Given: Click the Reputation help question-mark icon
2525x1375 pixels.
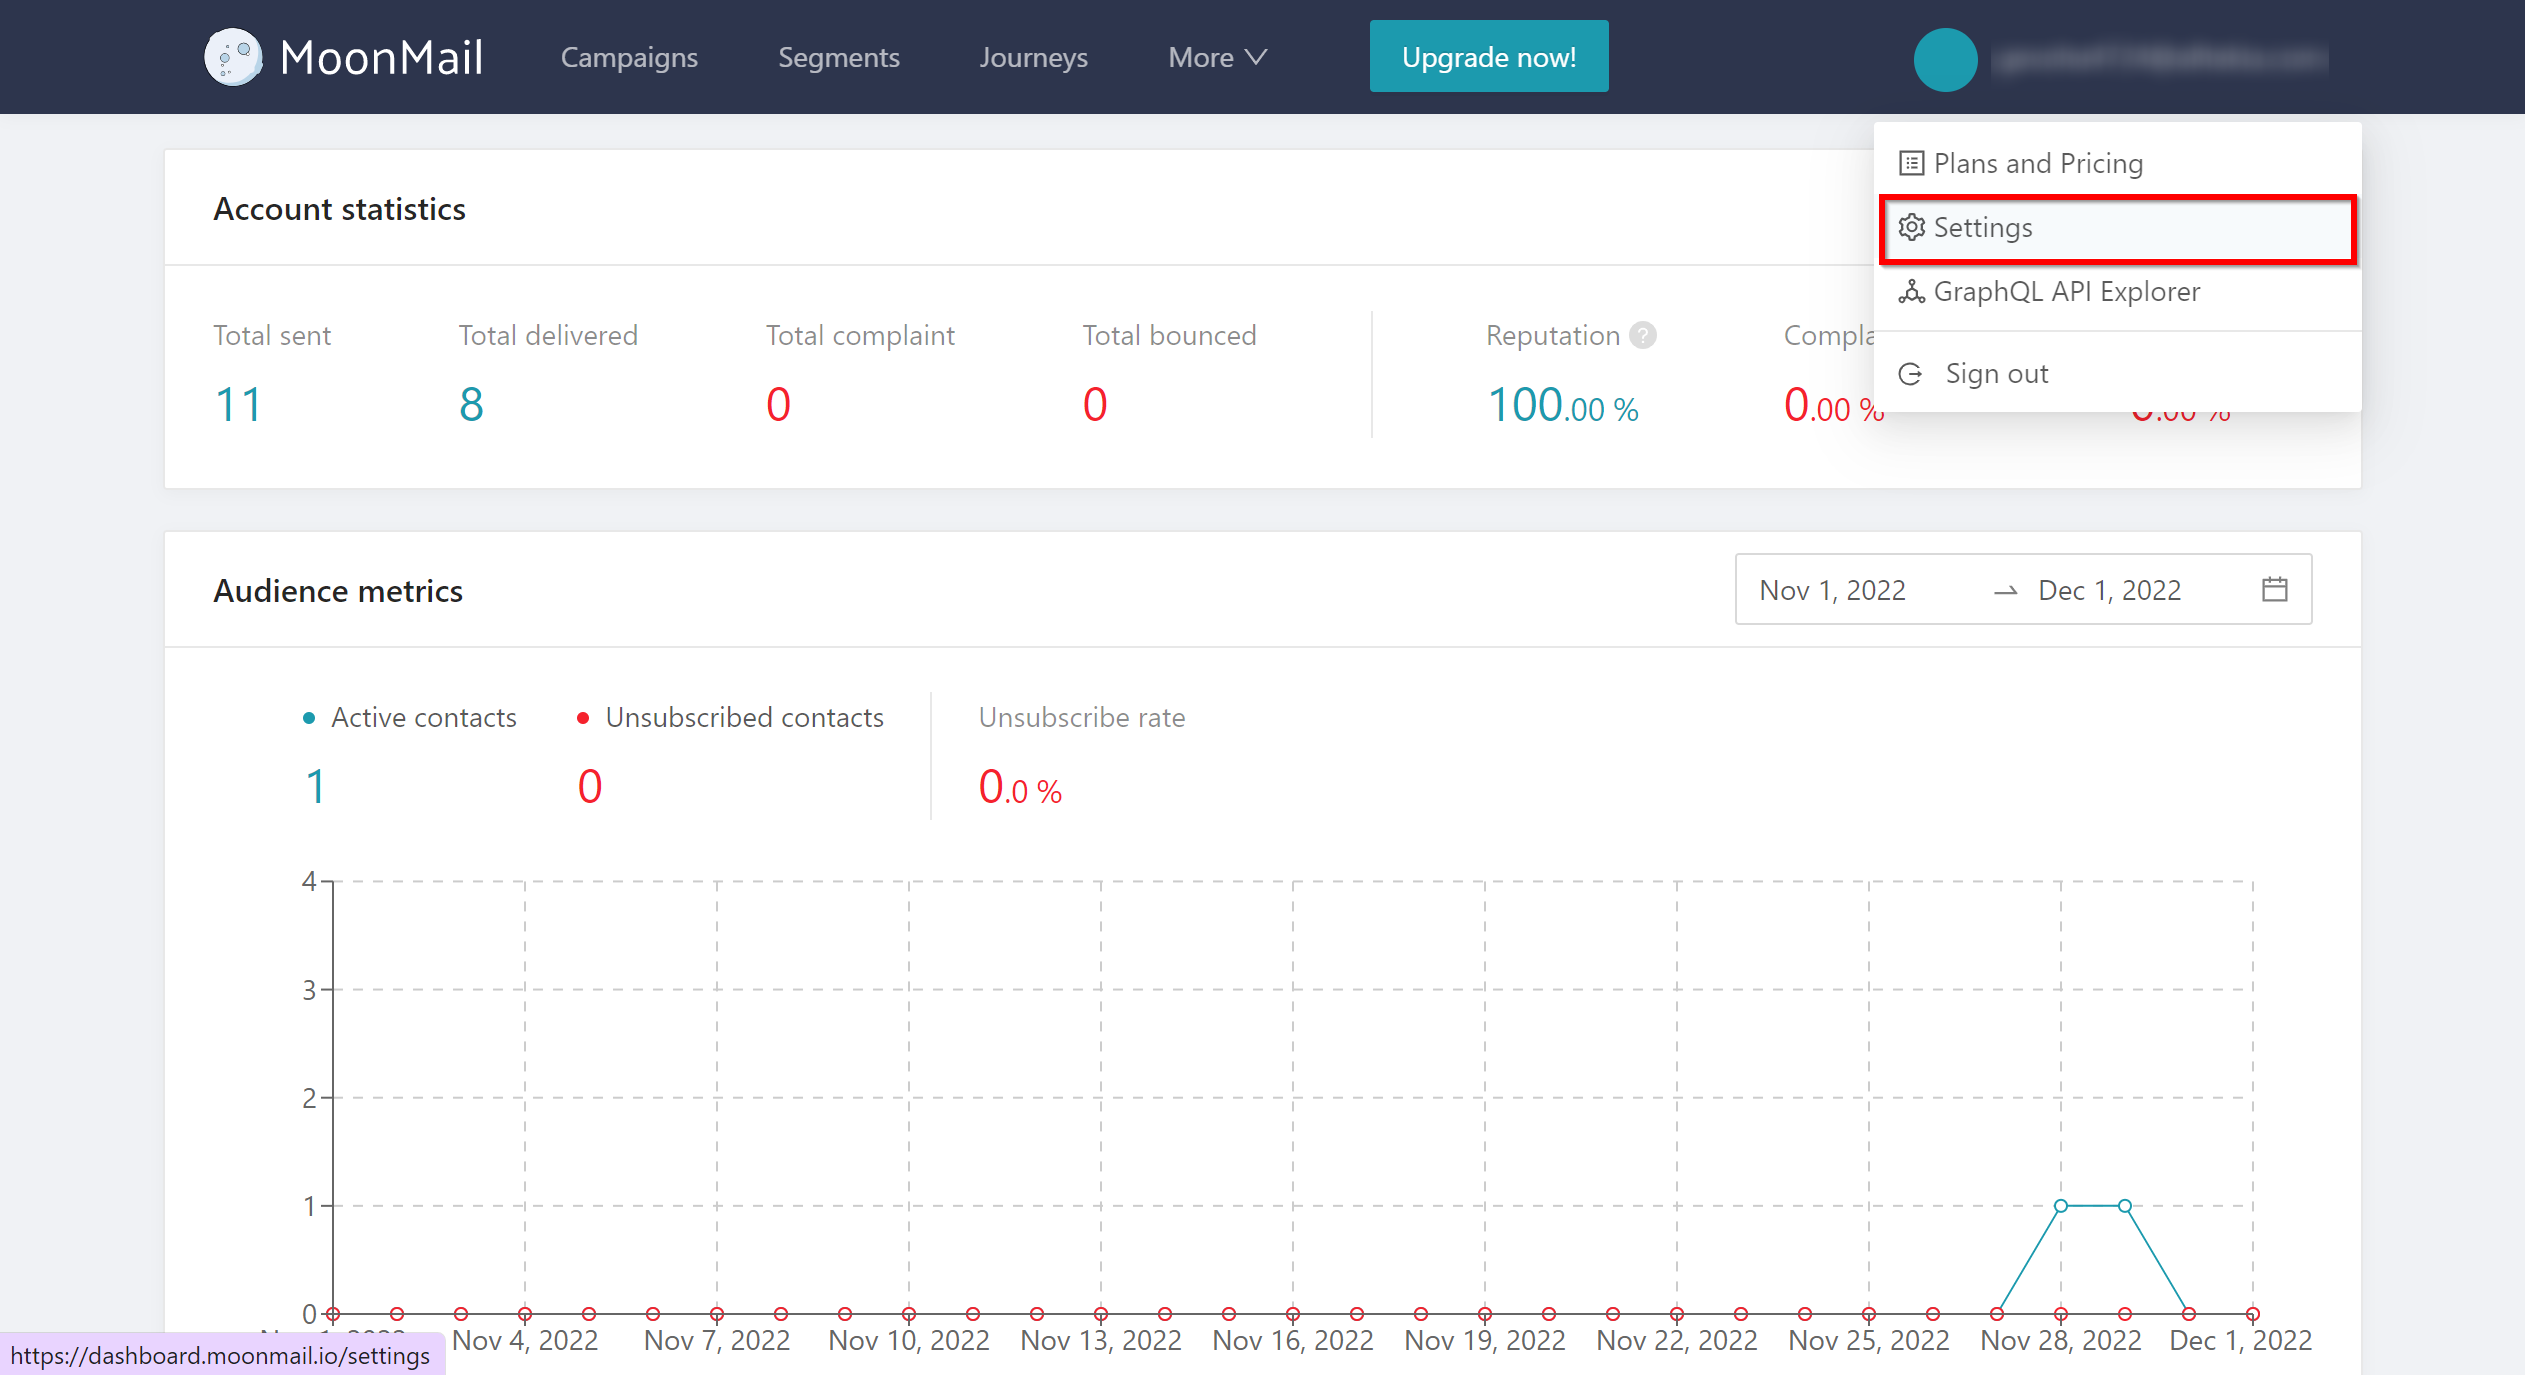Looking at the screenshot, I should coord(1643,335).
